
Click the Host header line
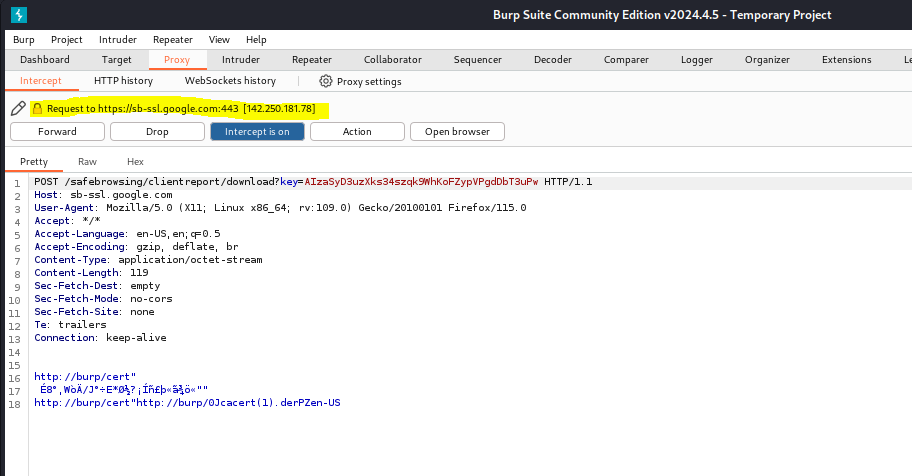[x=103, y=194]
